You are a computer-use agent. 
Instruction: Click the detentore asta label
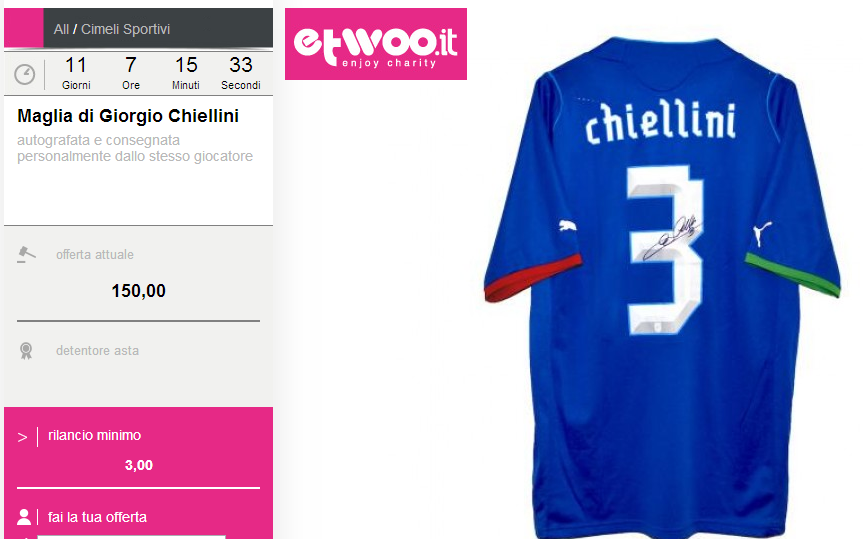[97, 351]
